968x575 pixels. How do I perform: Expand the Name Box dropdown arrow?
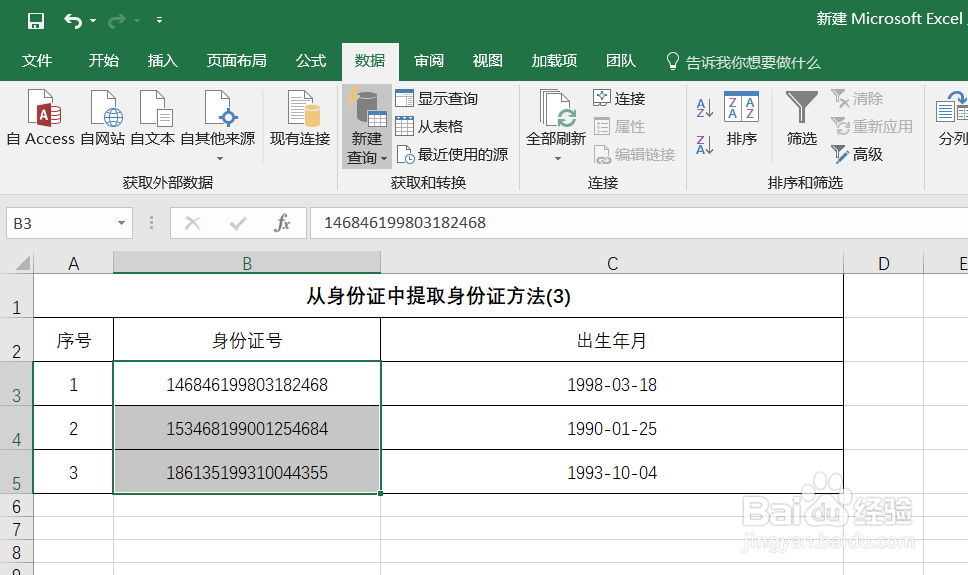click(122, 223)
